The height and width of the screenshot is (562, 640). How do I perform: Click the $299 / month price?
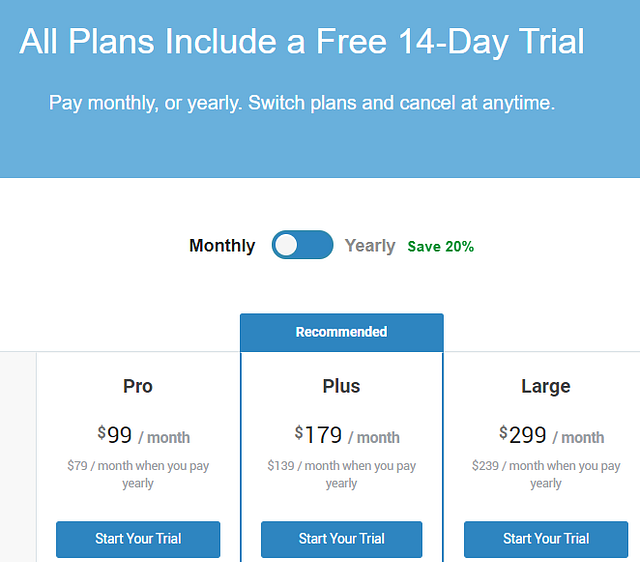pos(551,436)
